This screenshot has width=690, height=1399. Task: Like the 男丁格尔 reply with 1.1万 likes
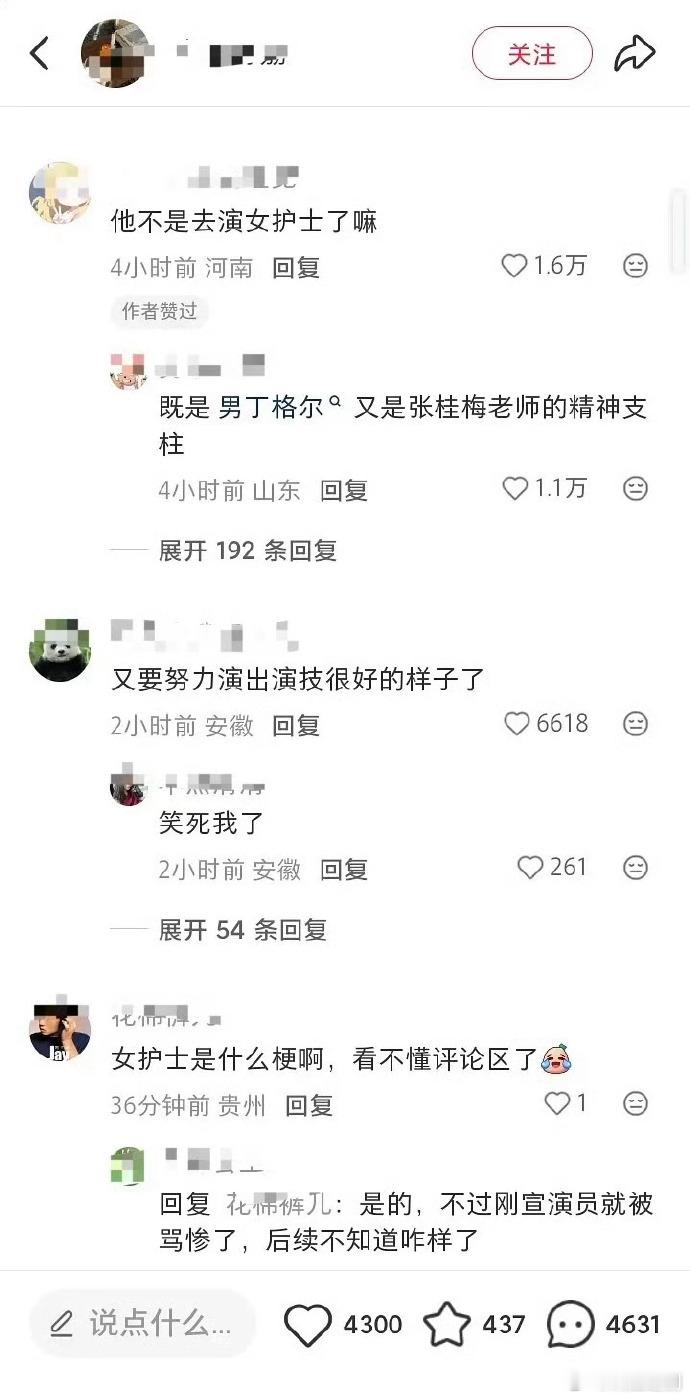(x=513, y=488)
